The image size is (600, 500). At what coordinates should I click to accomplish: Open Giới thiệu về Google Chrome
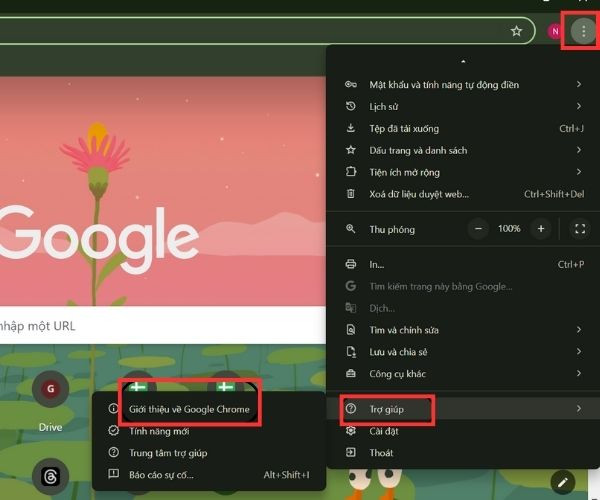209,409
